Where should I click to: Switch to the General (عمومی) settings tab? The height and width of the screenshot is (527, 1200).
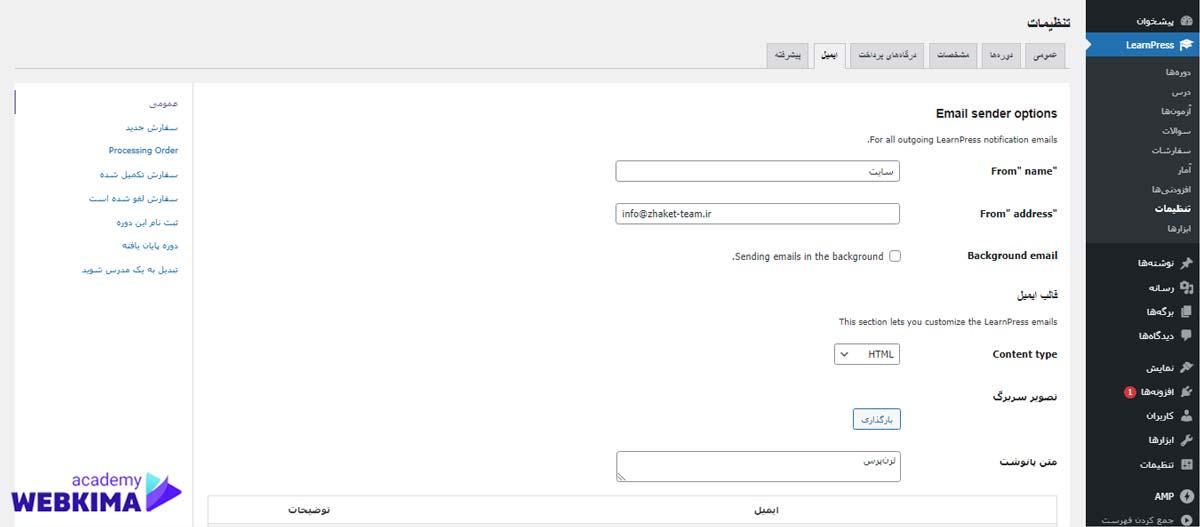[1045, 55]
